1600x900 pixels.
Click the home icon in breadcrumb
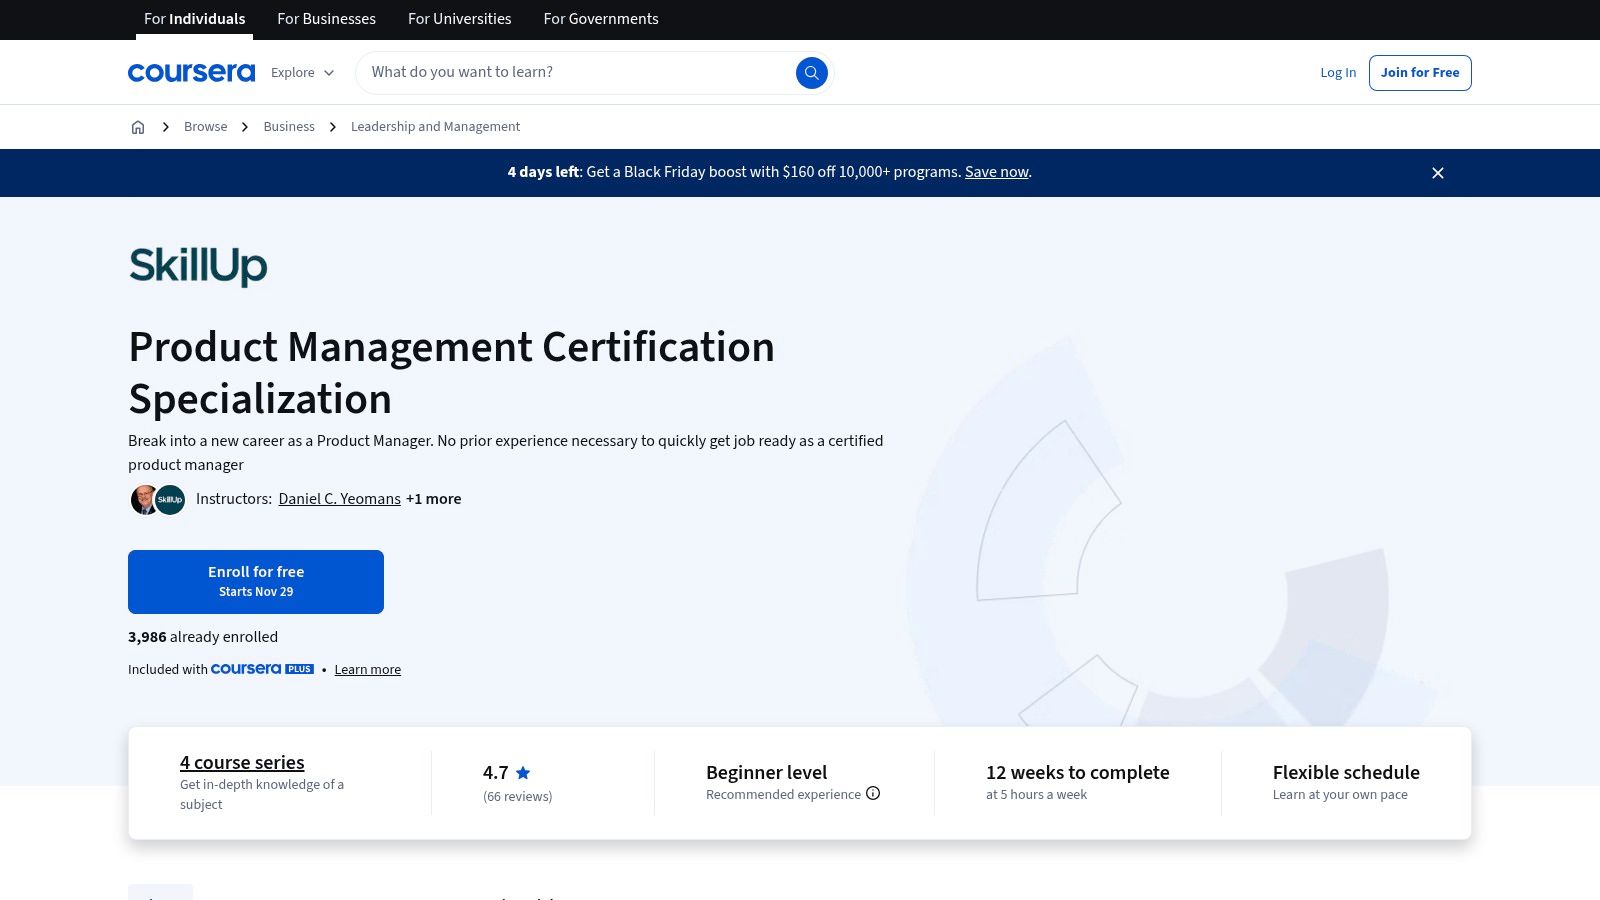point(138,126)
